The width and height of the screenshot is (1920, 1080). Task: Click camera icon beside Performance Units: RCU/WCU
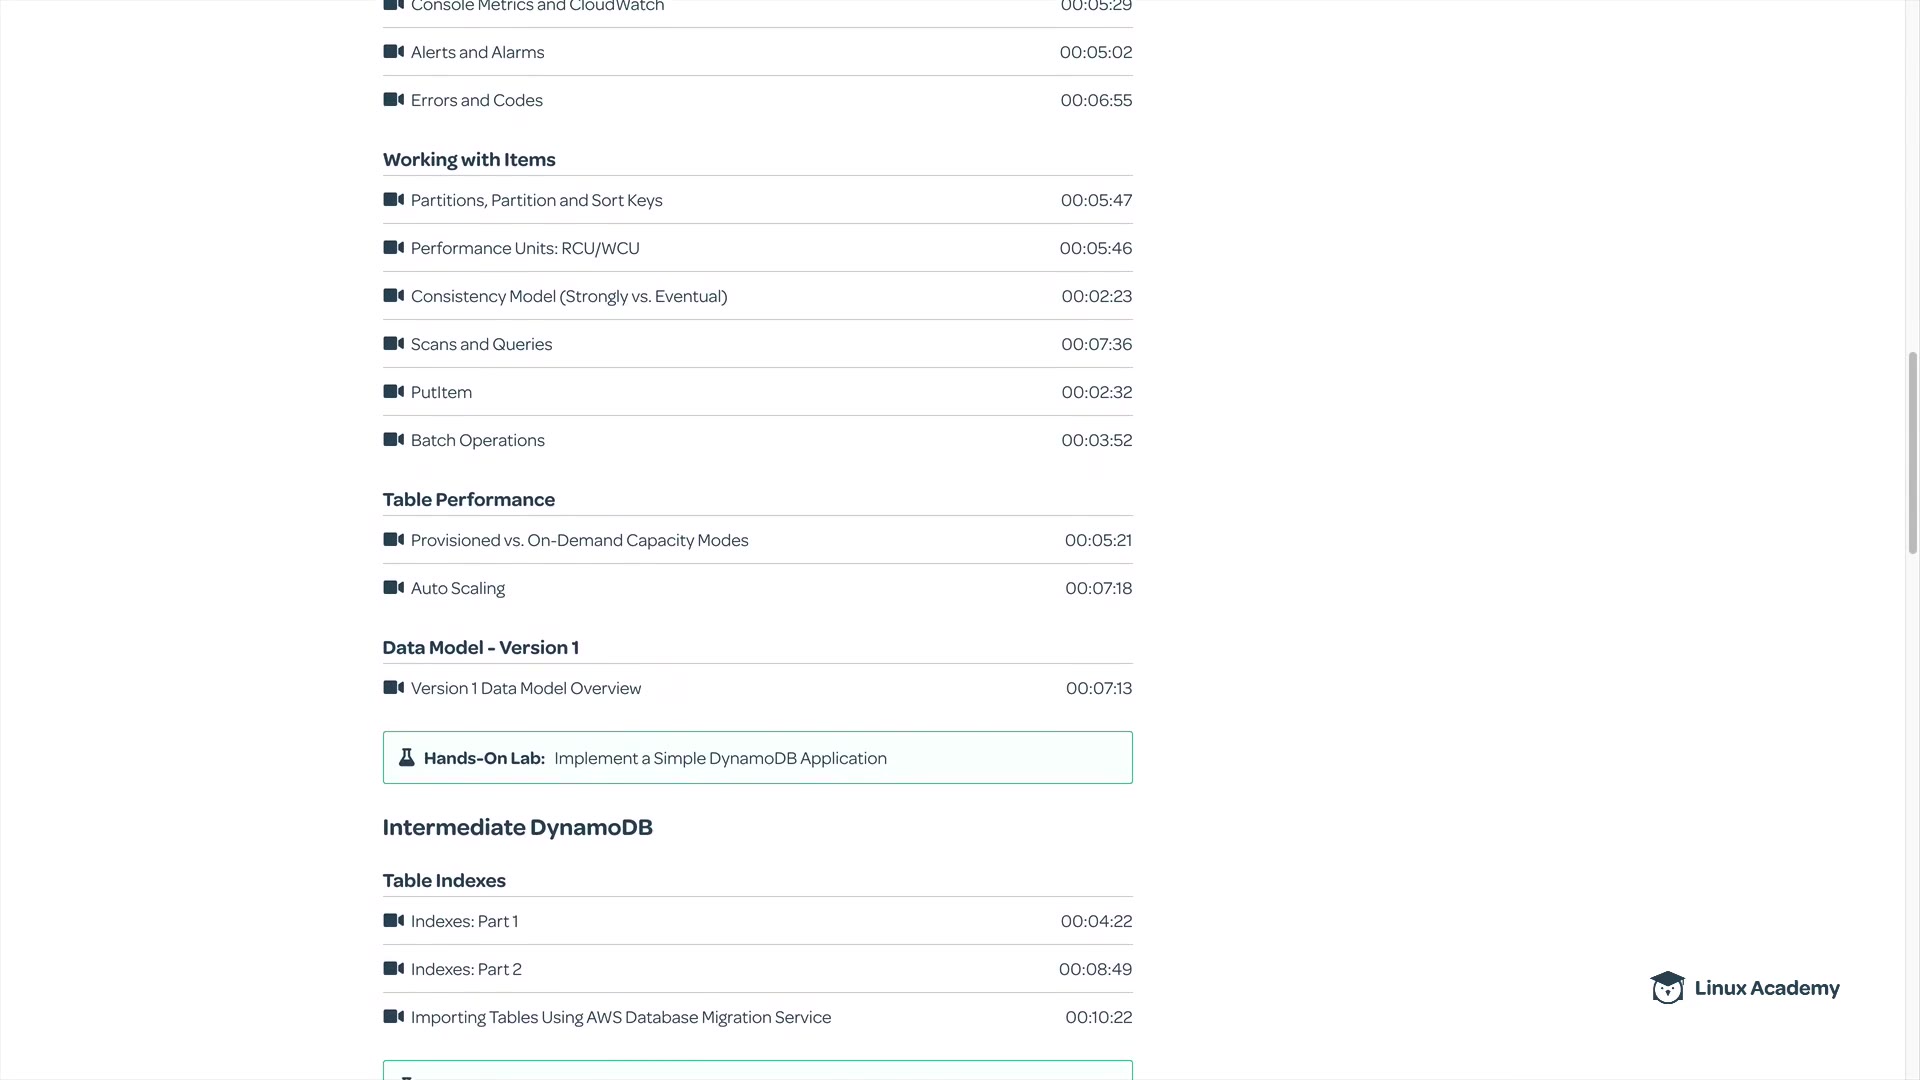[x=394, y=248]
